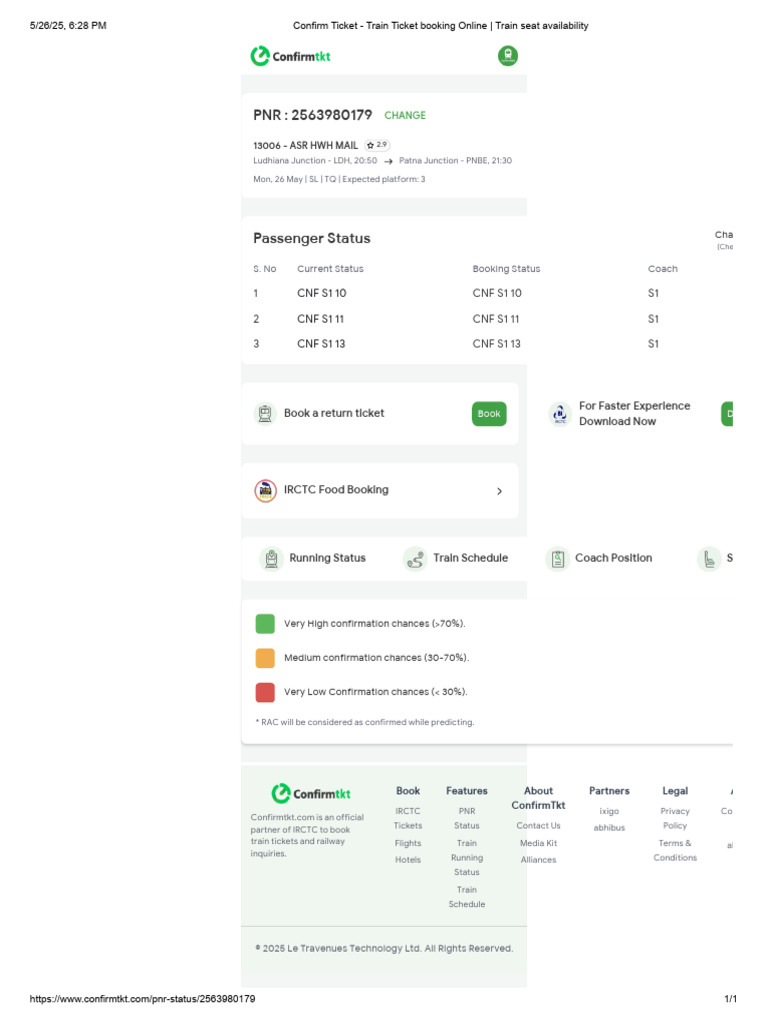The image size is (768, 1024).
Task: Click footer Alliances link
Action: click(538, 859)
